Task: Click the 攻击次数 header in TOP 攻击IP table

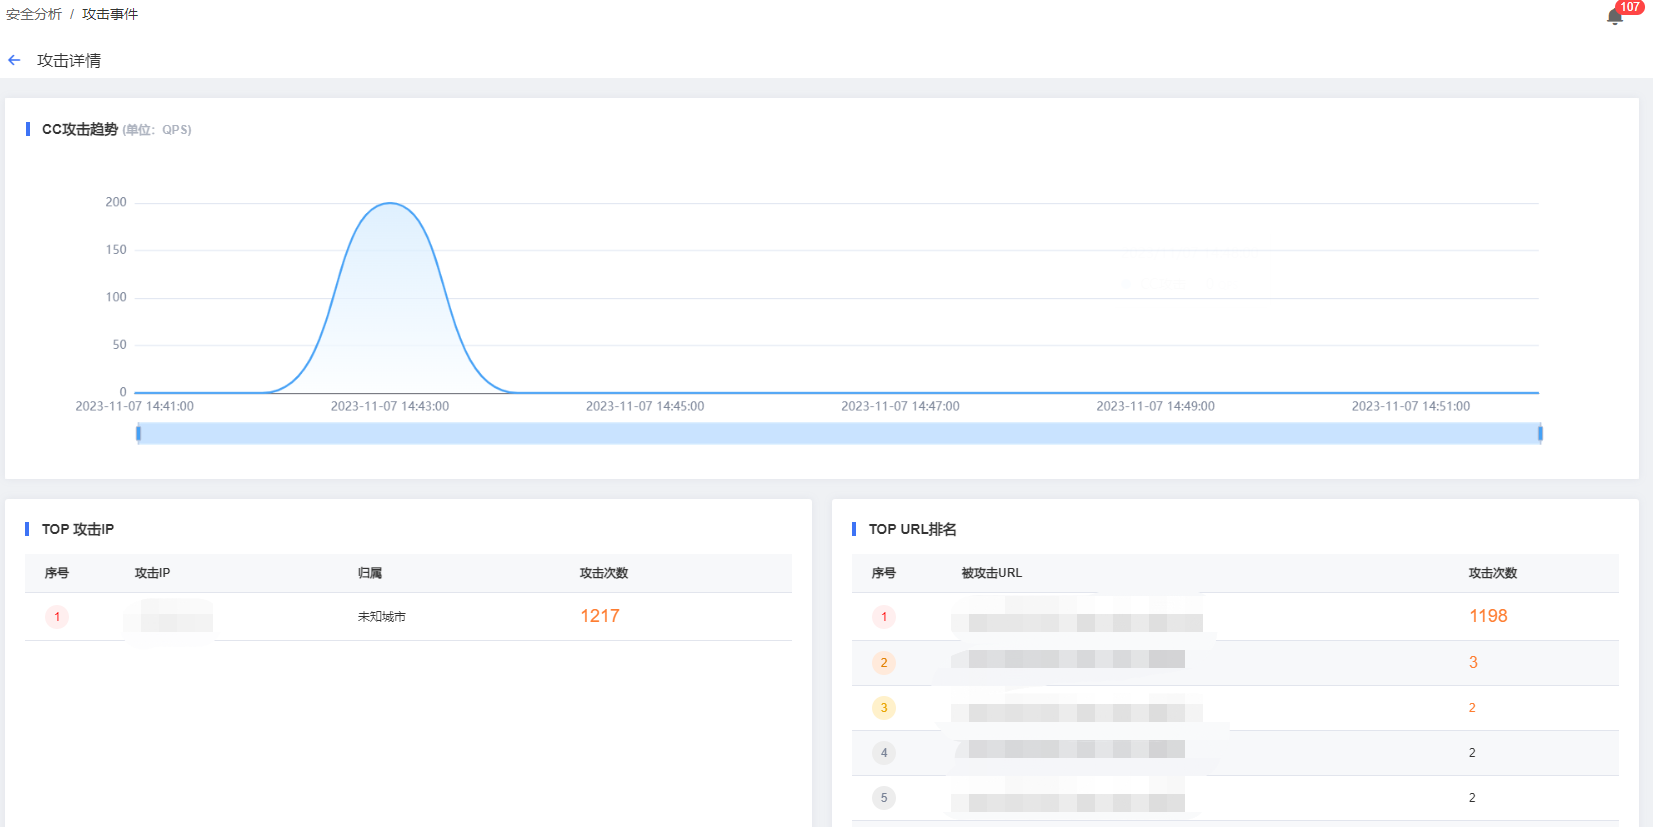Action: click(604, 573)
